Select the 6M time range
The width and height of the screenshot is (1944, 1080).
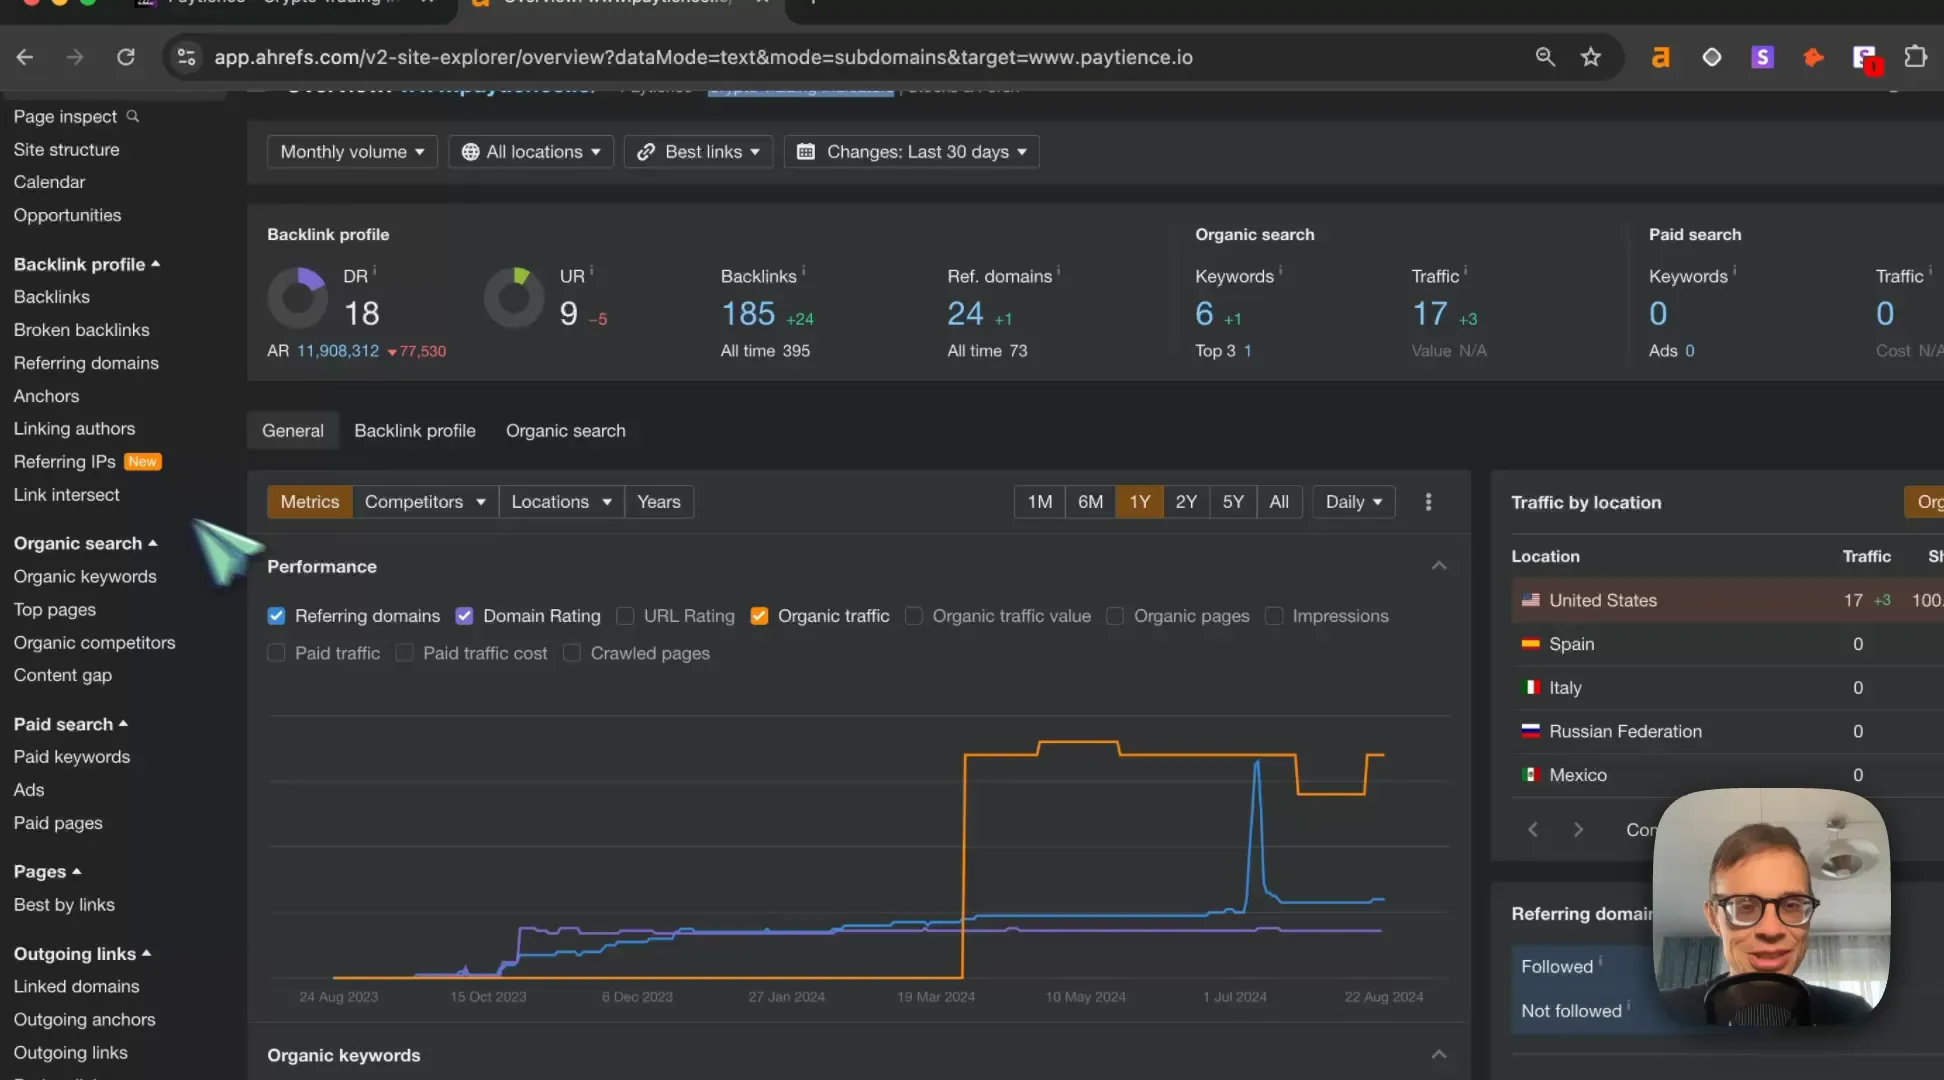click(x=1090, y=502)
